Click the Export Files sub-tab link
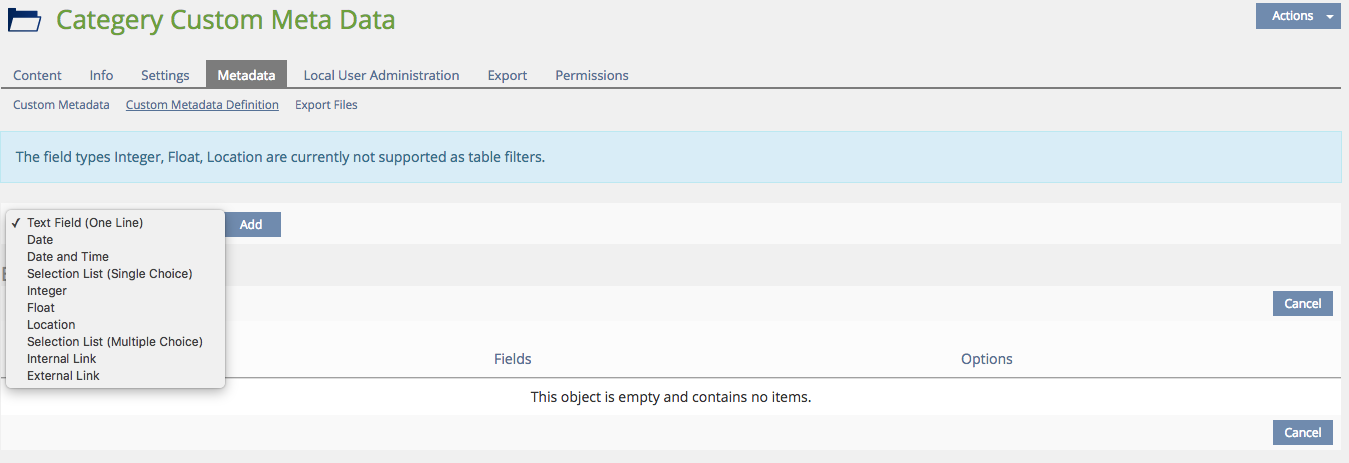This screenshot has width=1349, height=463. 326,105
